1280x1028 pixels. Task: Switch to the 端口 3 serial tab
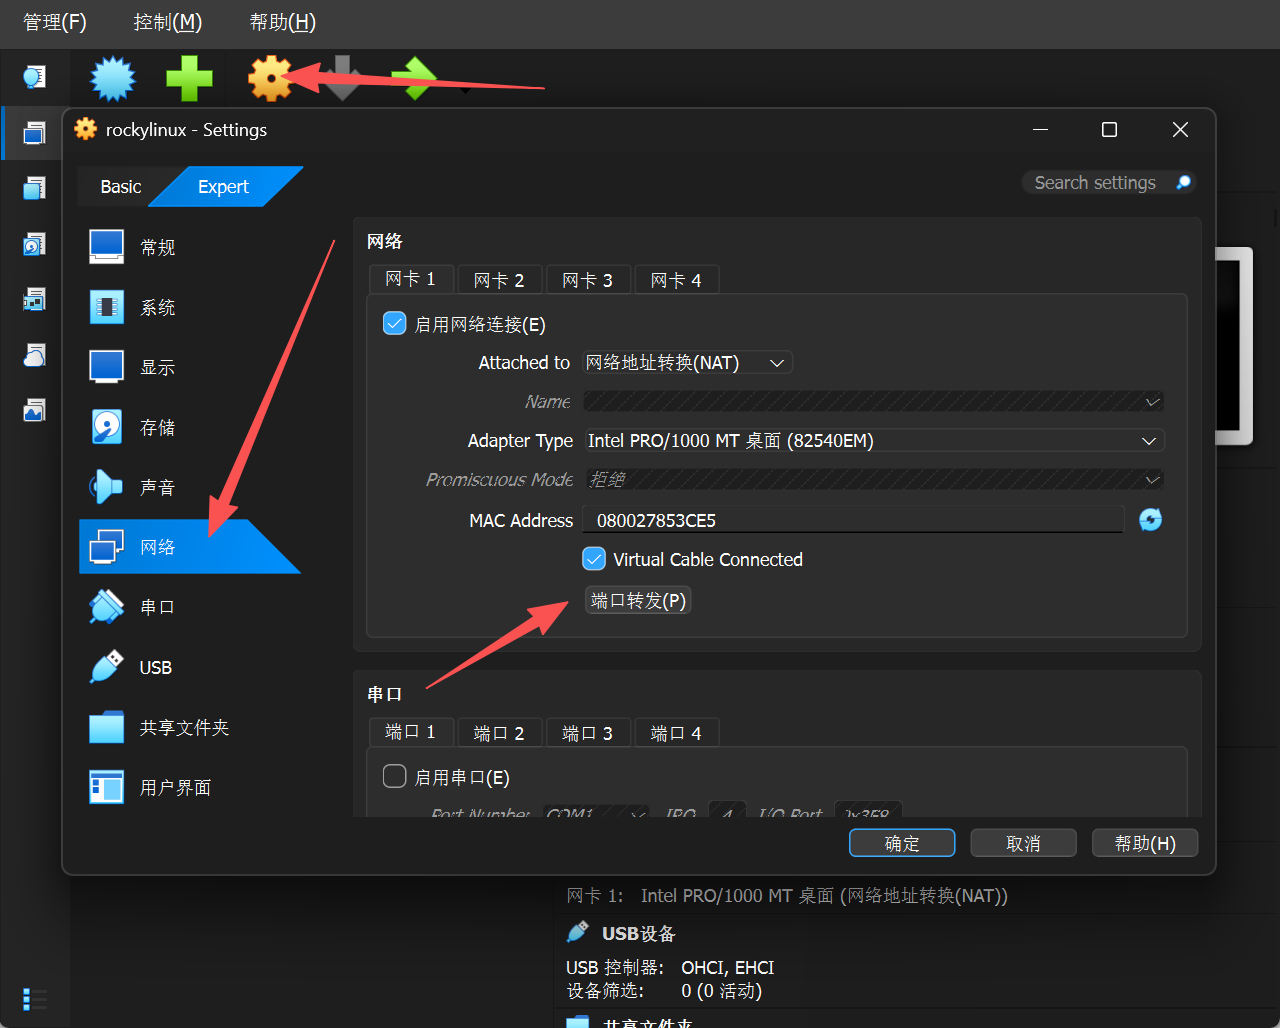(588, 733)
